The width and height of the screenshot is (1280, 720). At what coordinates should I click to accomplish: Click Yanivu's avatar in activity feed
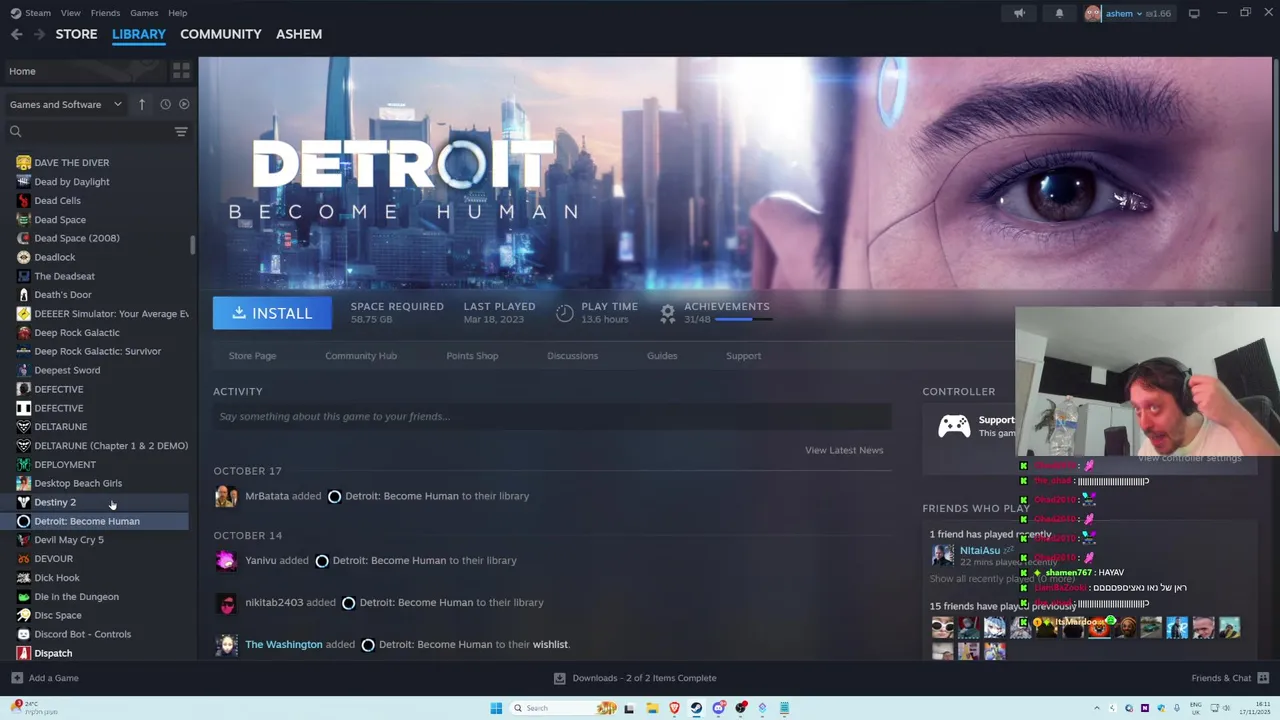click(x=227, y=560)
